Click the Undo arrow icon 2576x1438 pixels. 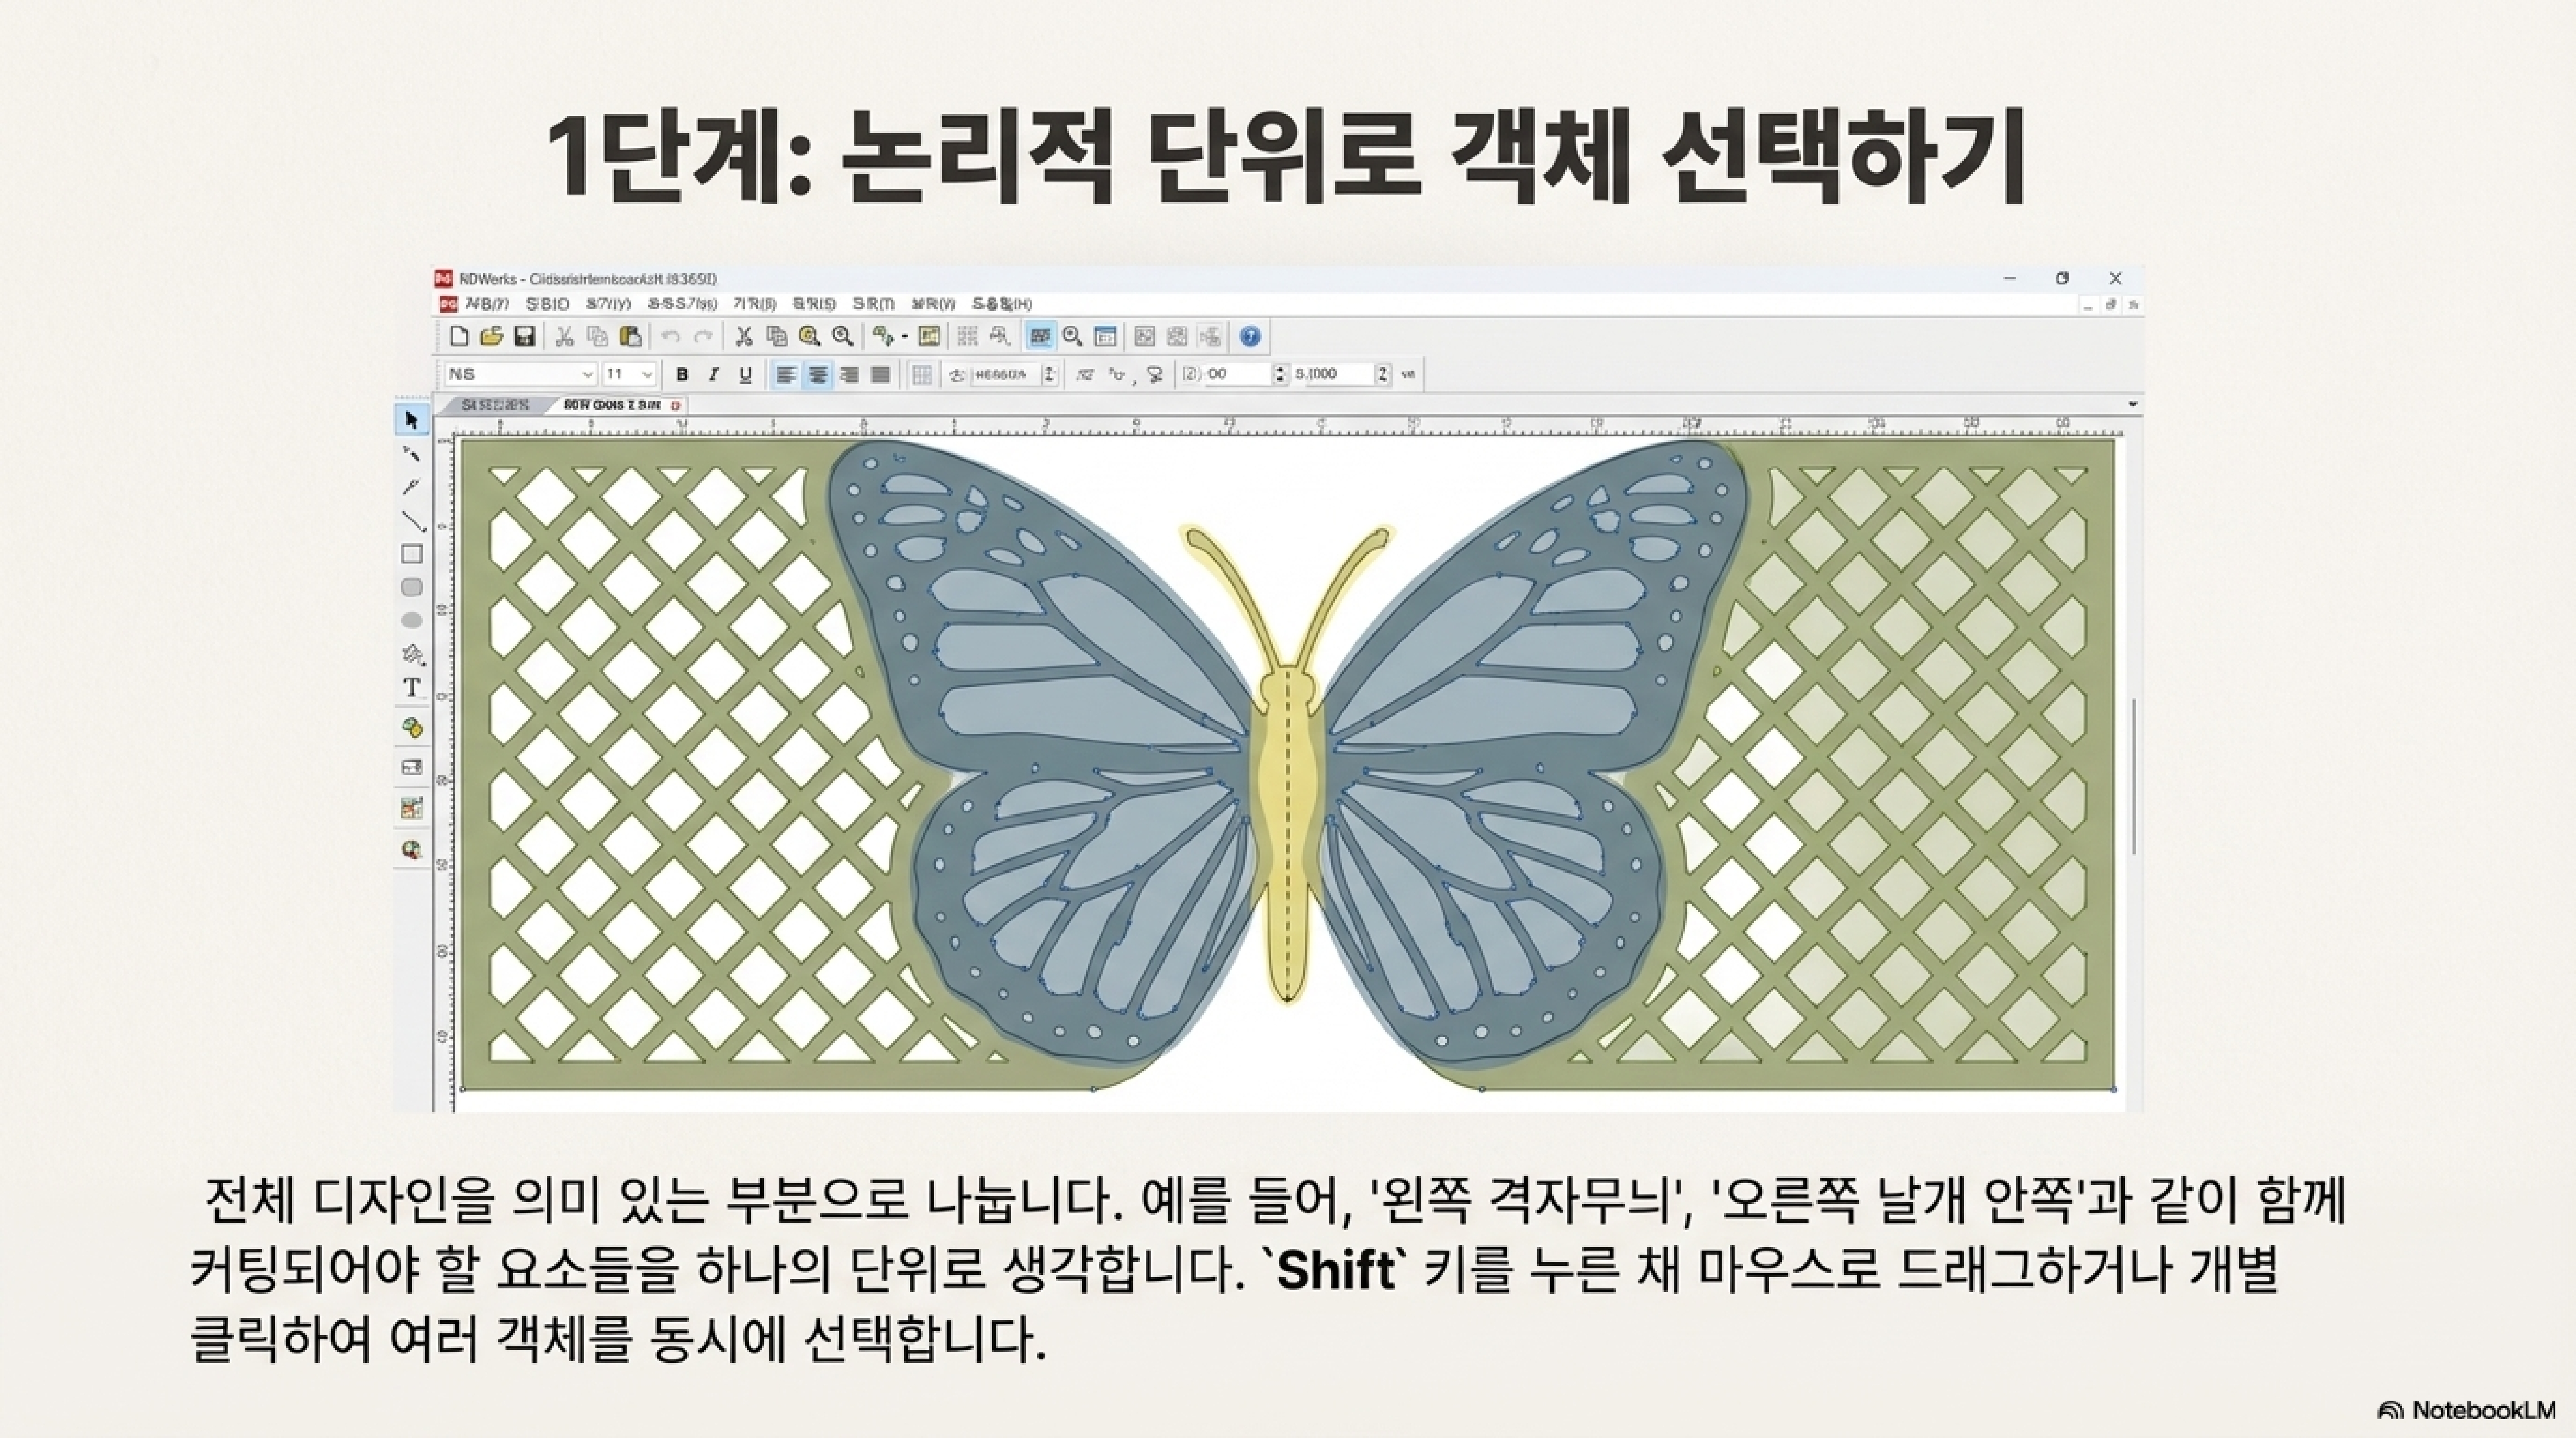click(671, 337)
